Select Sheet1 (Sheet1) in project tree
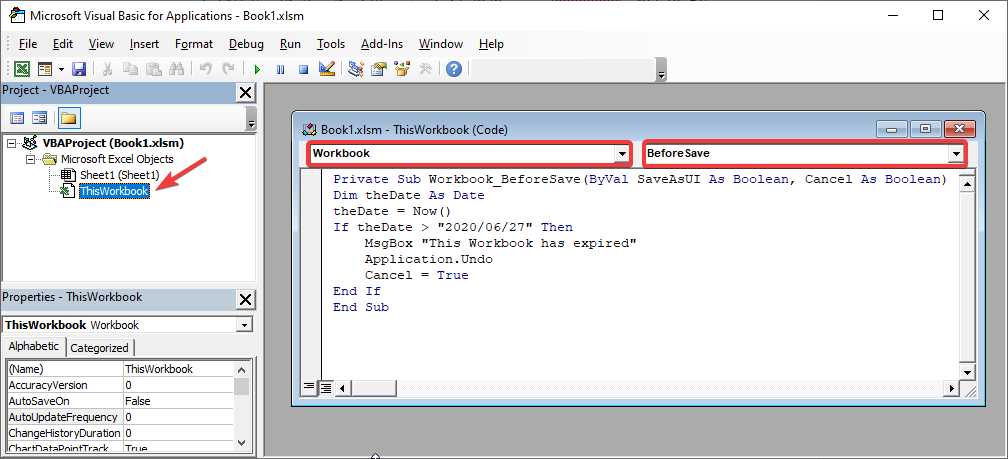 coord(120,175)
